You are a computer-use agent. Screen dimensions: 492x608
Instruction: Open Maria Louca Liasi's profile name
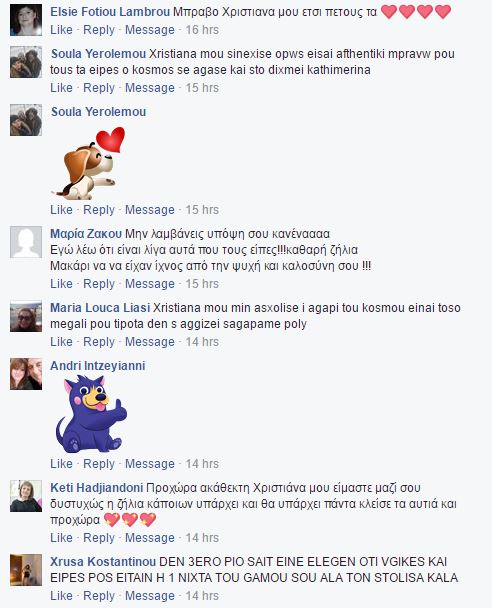(x=100, y=308)
